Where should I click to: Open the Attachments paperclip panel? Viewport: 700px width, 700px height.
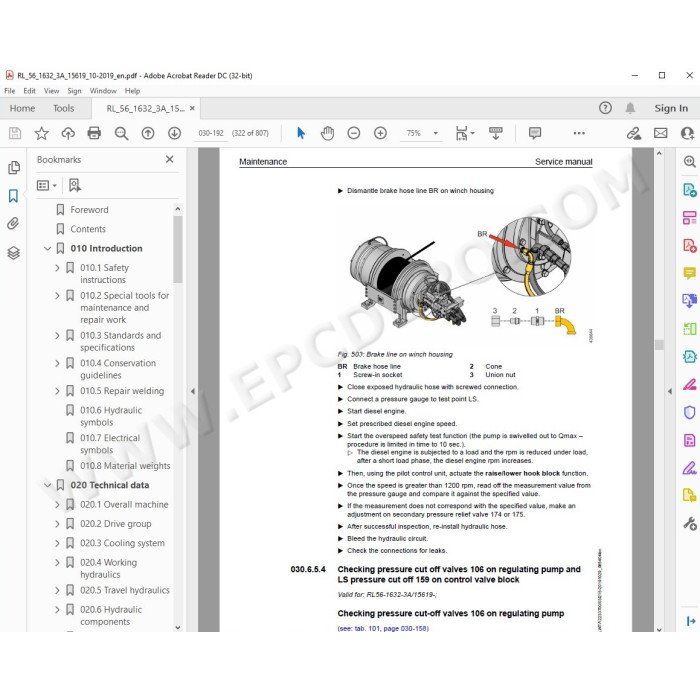(x=13, y=224)
